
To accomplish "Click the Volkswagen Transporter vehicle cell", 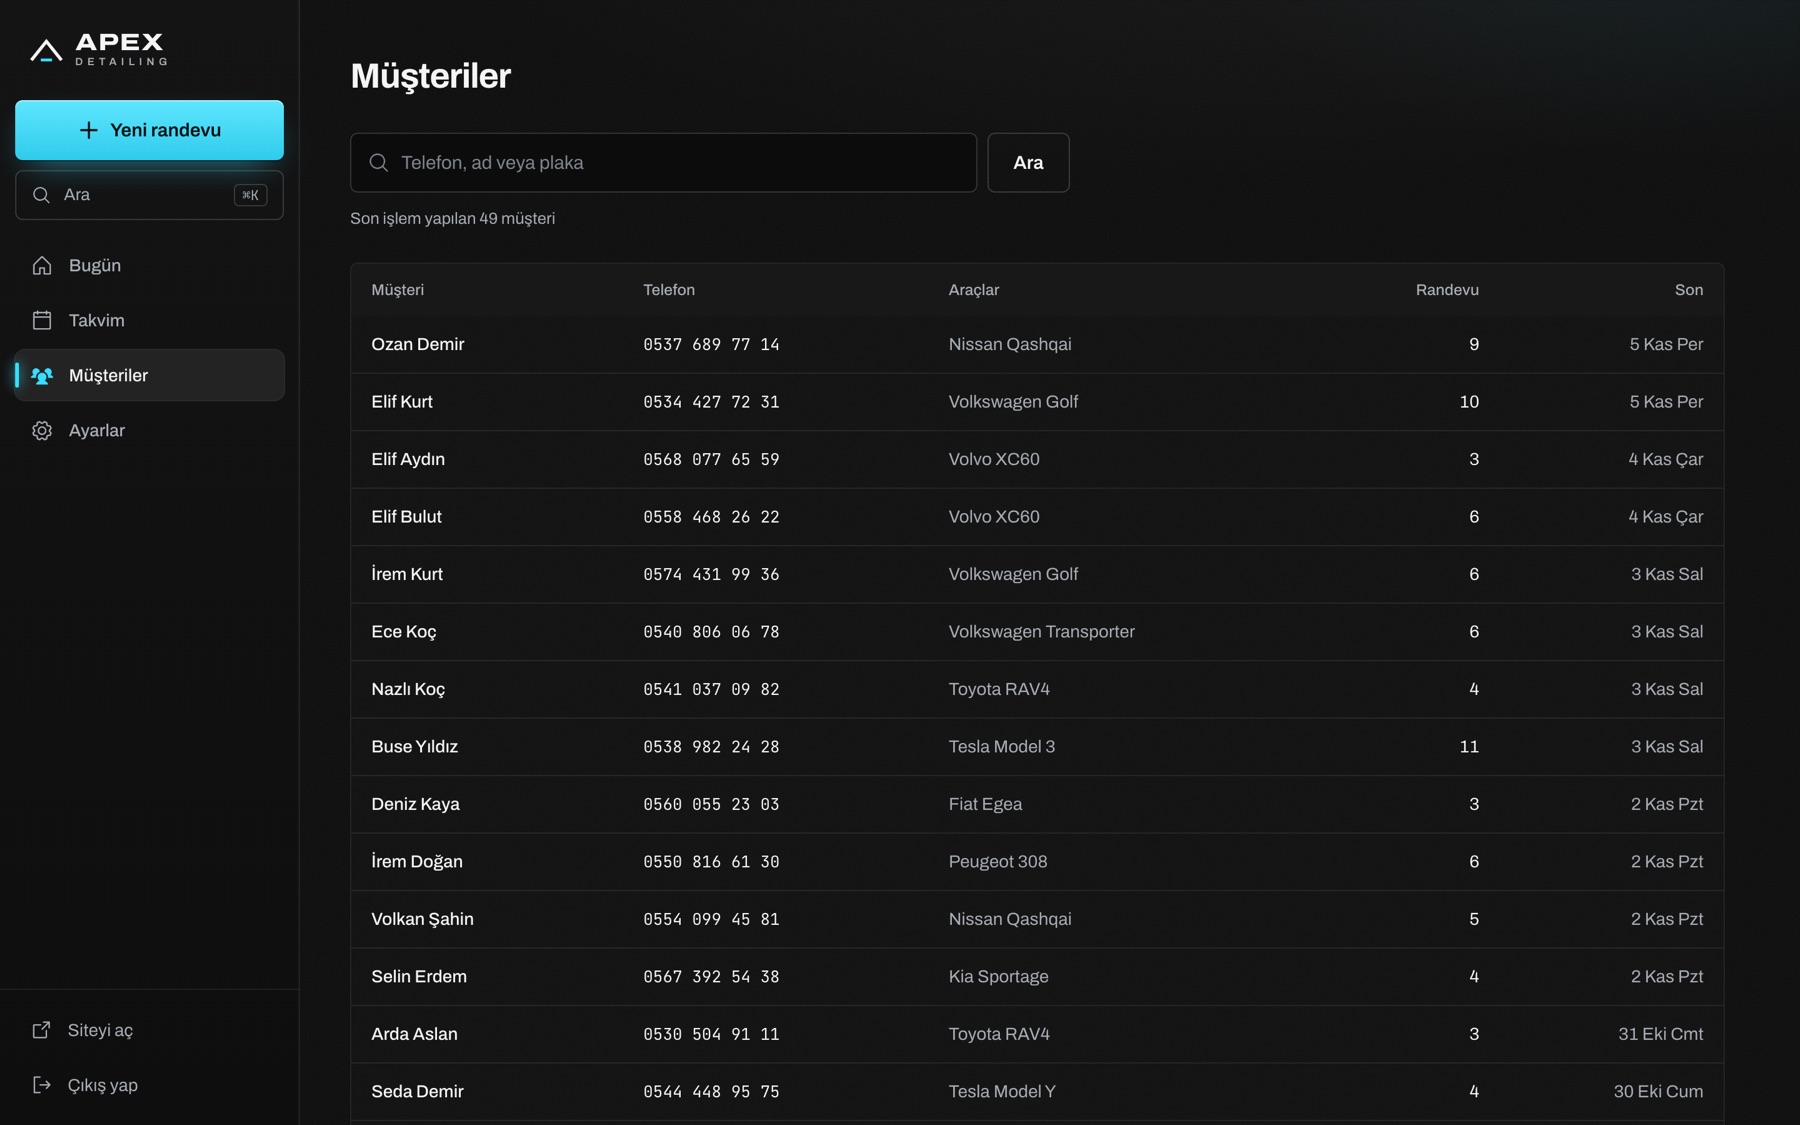I will 1041,632.
